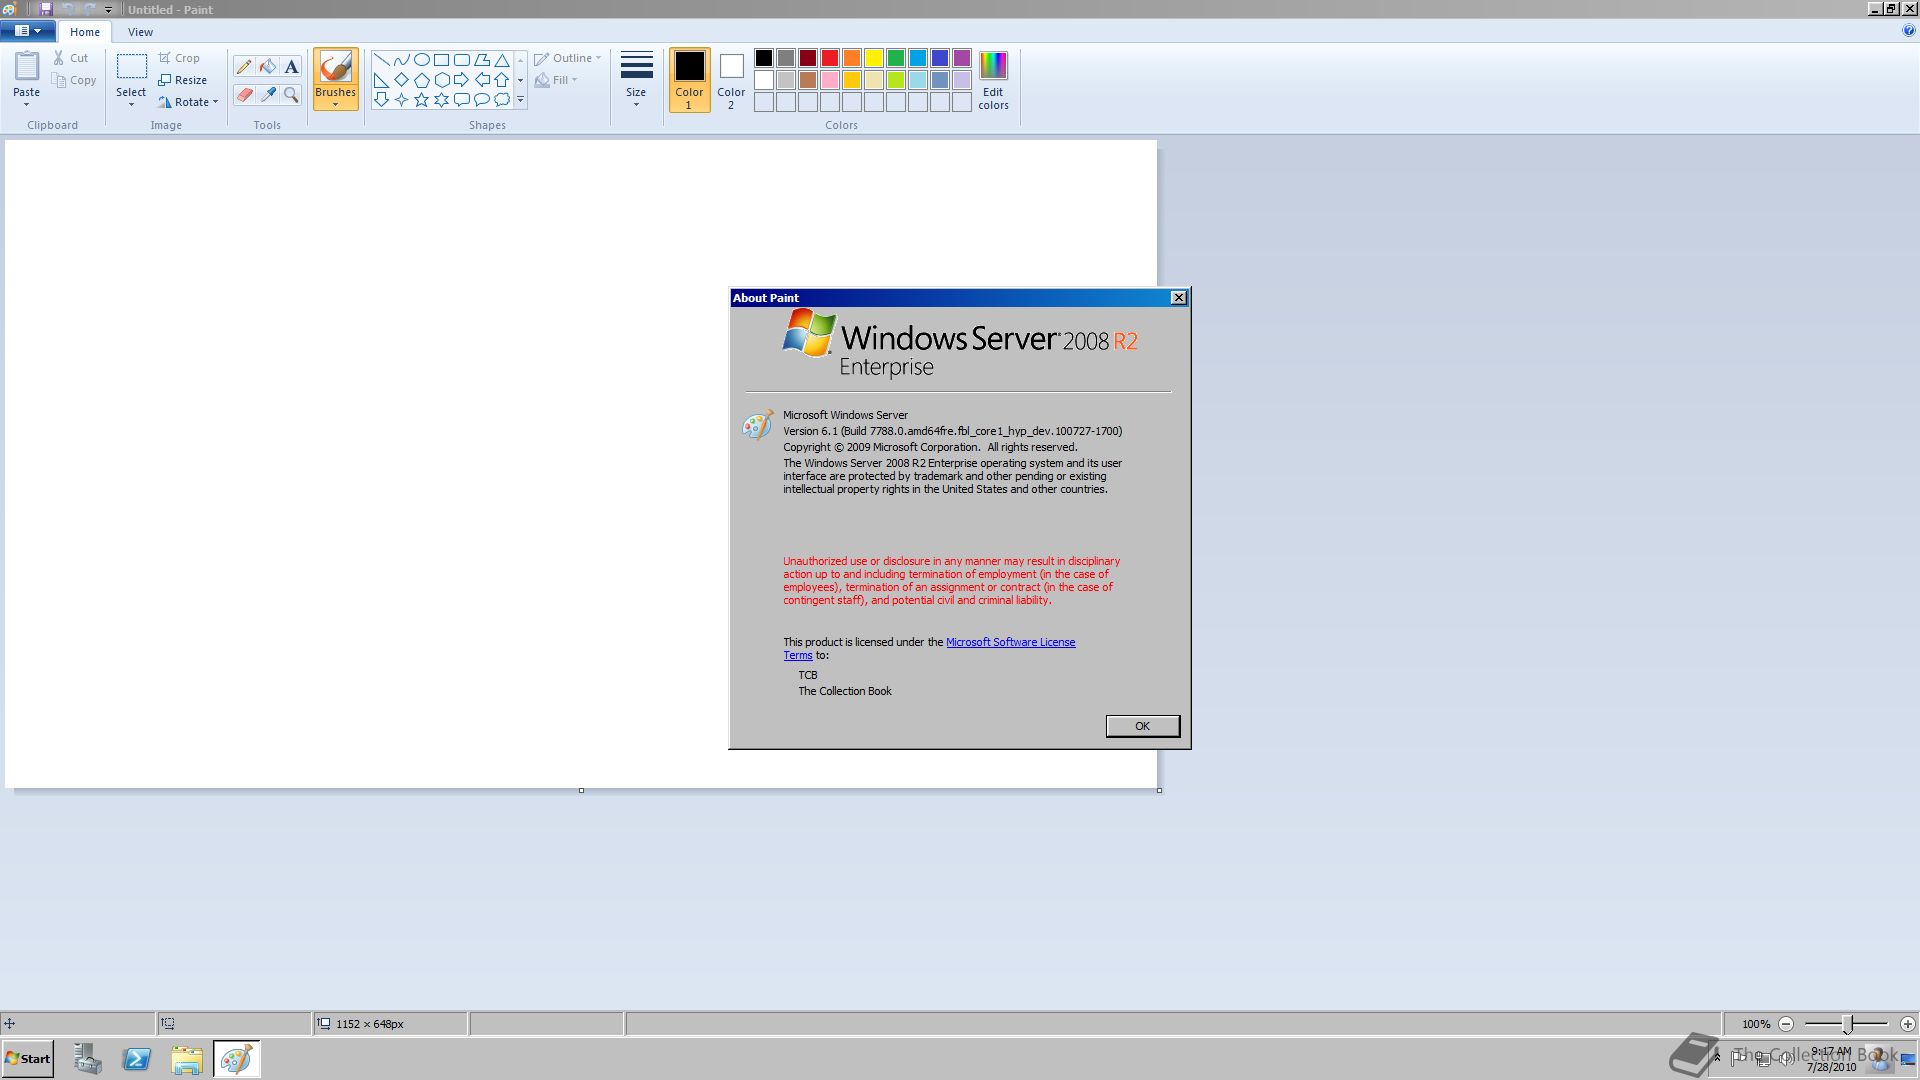This screenshot has width=1920, height=1080.
Task: Open the Customize Quick Access Toolbar arrow
Action: [108, 10]
